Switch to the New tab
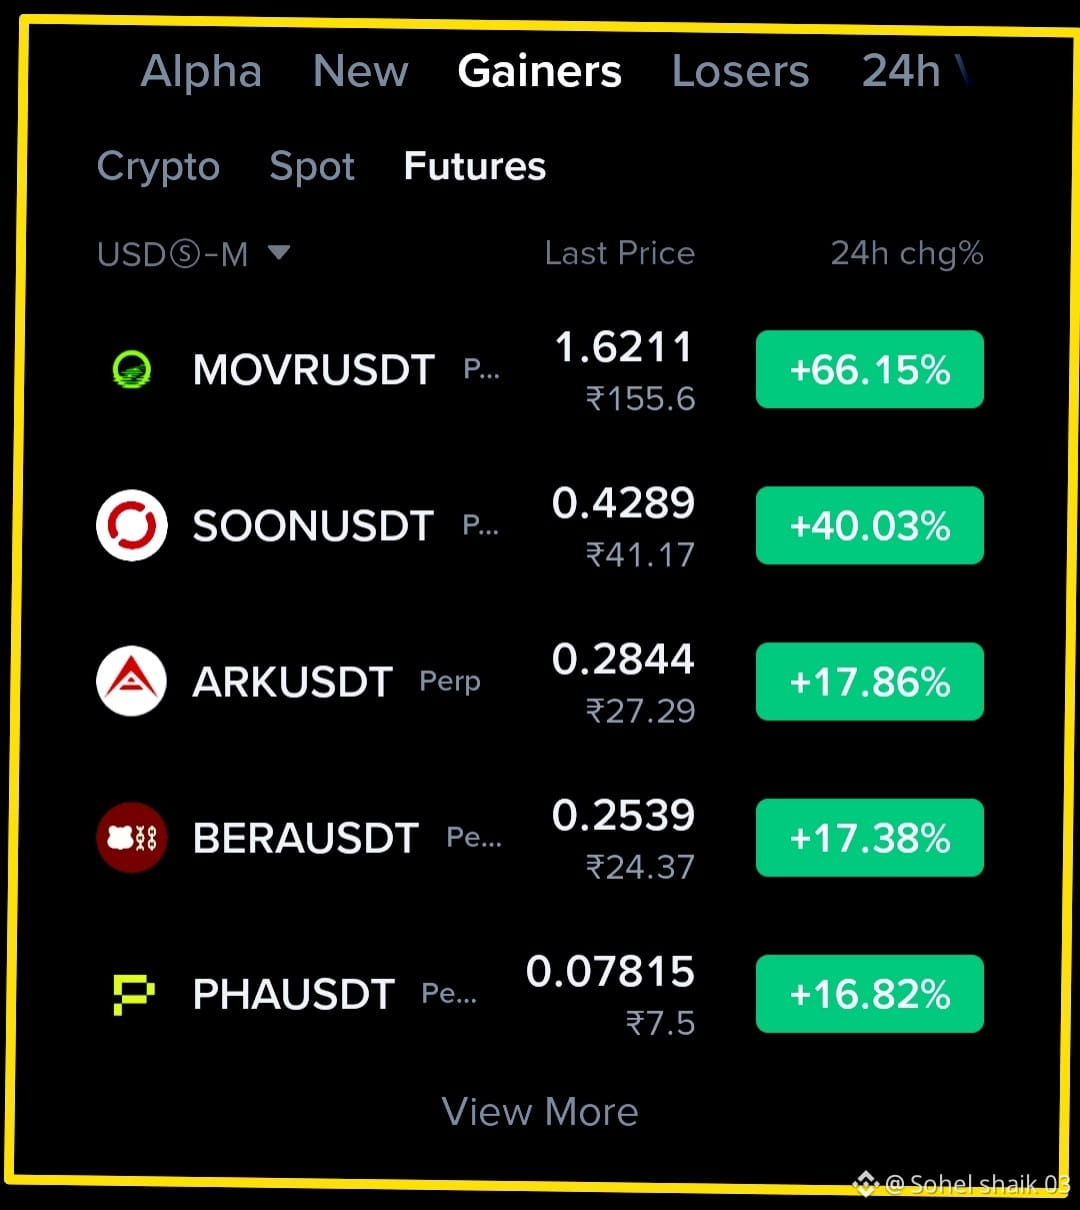 point(360,71)
